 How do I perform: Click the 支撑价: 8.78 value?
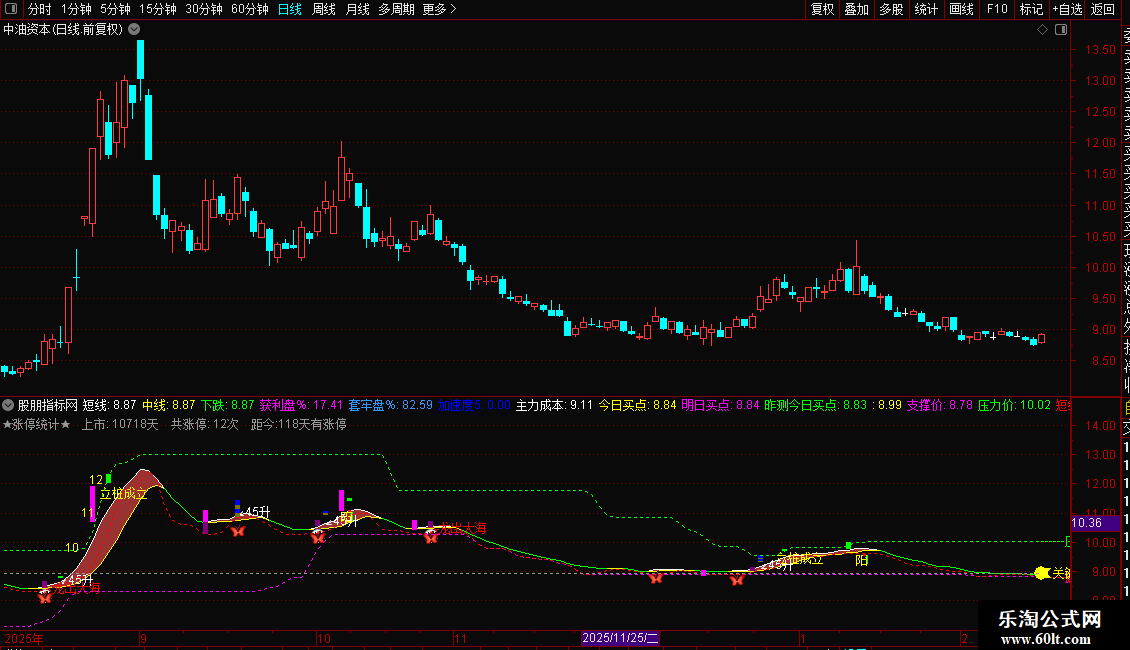[940, 405]
